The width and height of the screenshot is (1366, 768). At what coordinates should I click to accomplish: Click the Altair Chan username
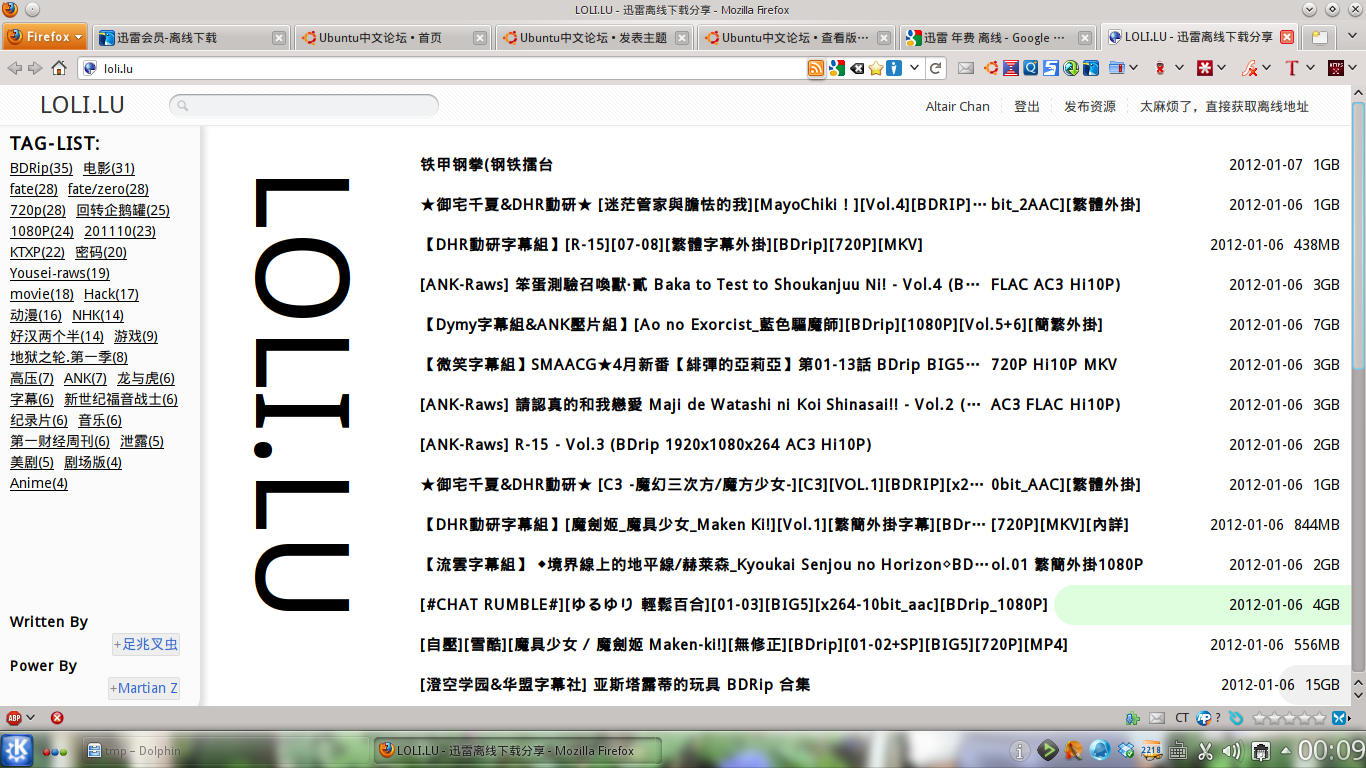pyautogui.click(x=958, y=106)
